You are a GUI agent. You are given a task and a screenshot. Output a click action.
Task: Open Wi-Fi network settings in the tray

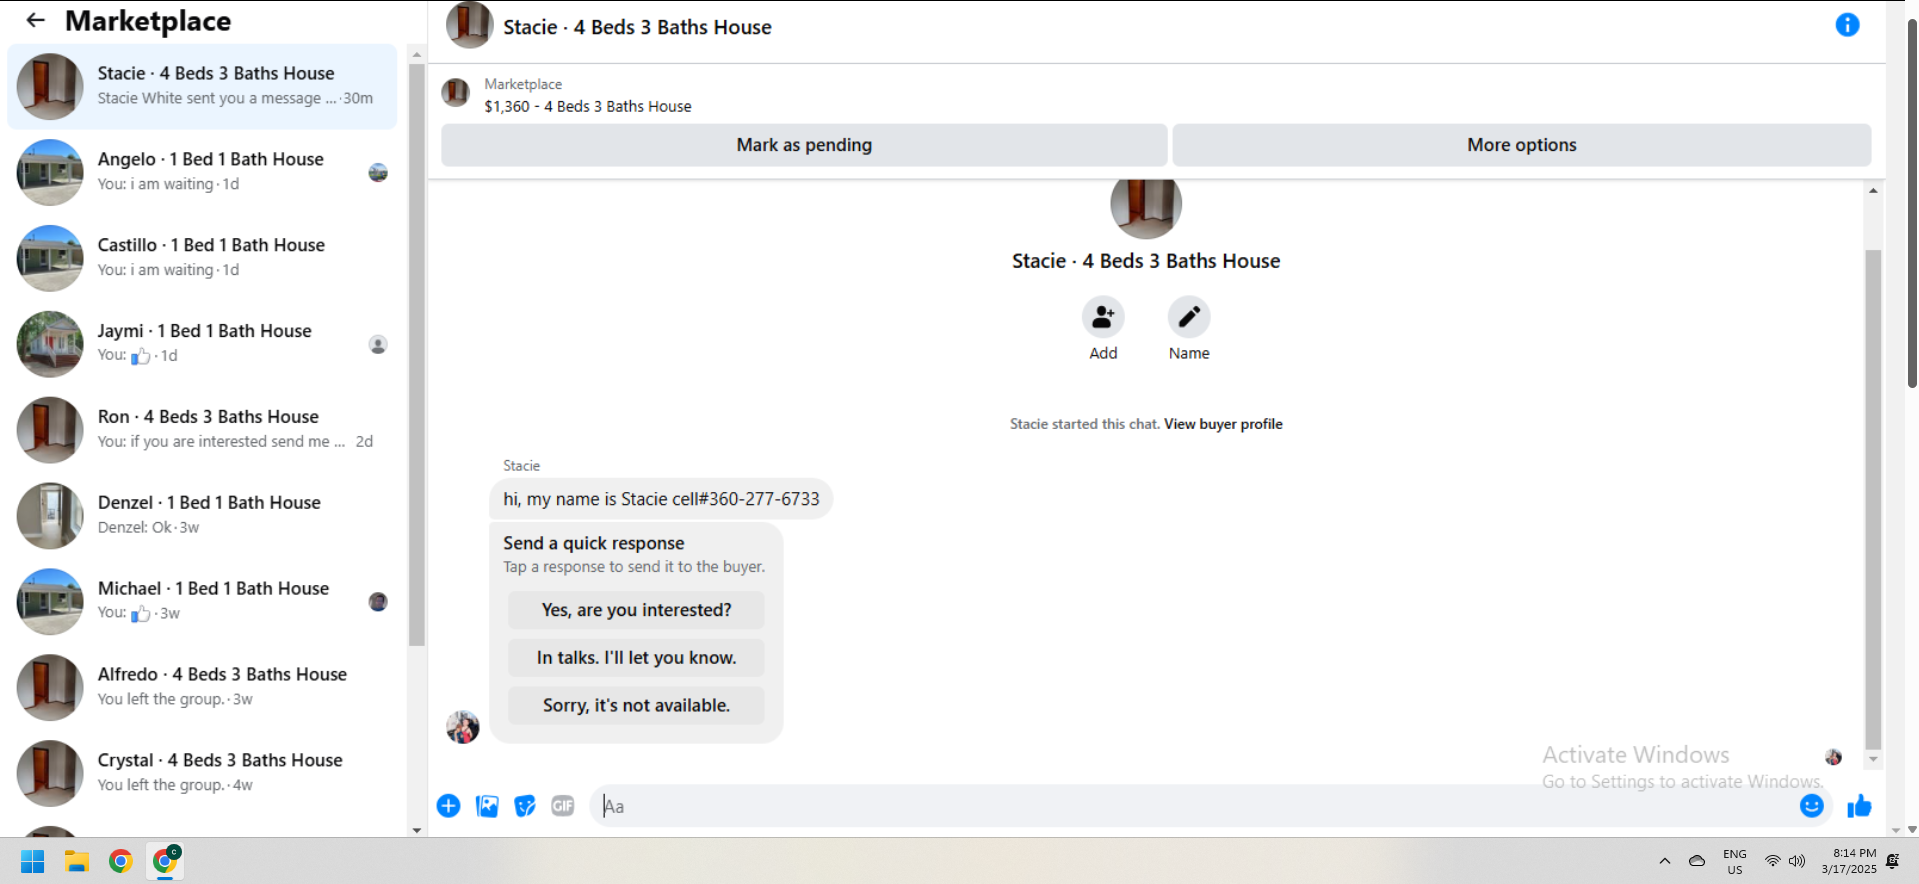point(1772,861)
